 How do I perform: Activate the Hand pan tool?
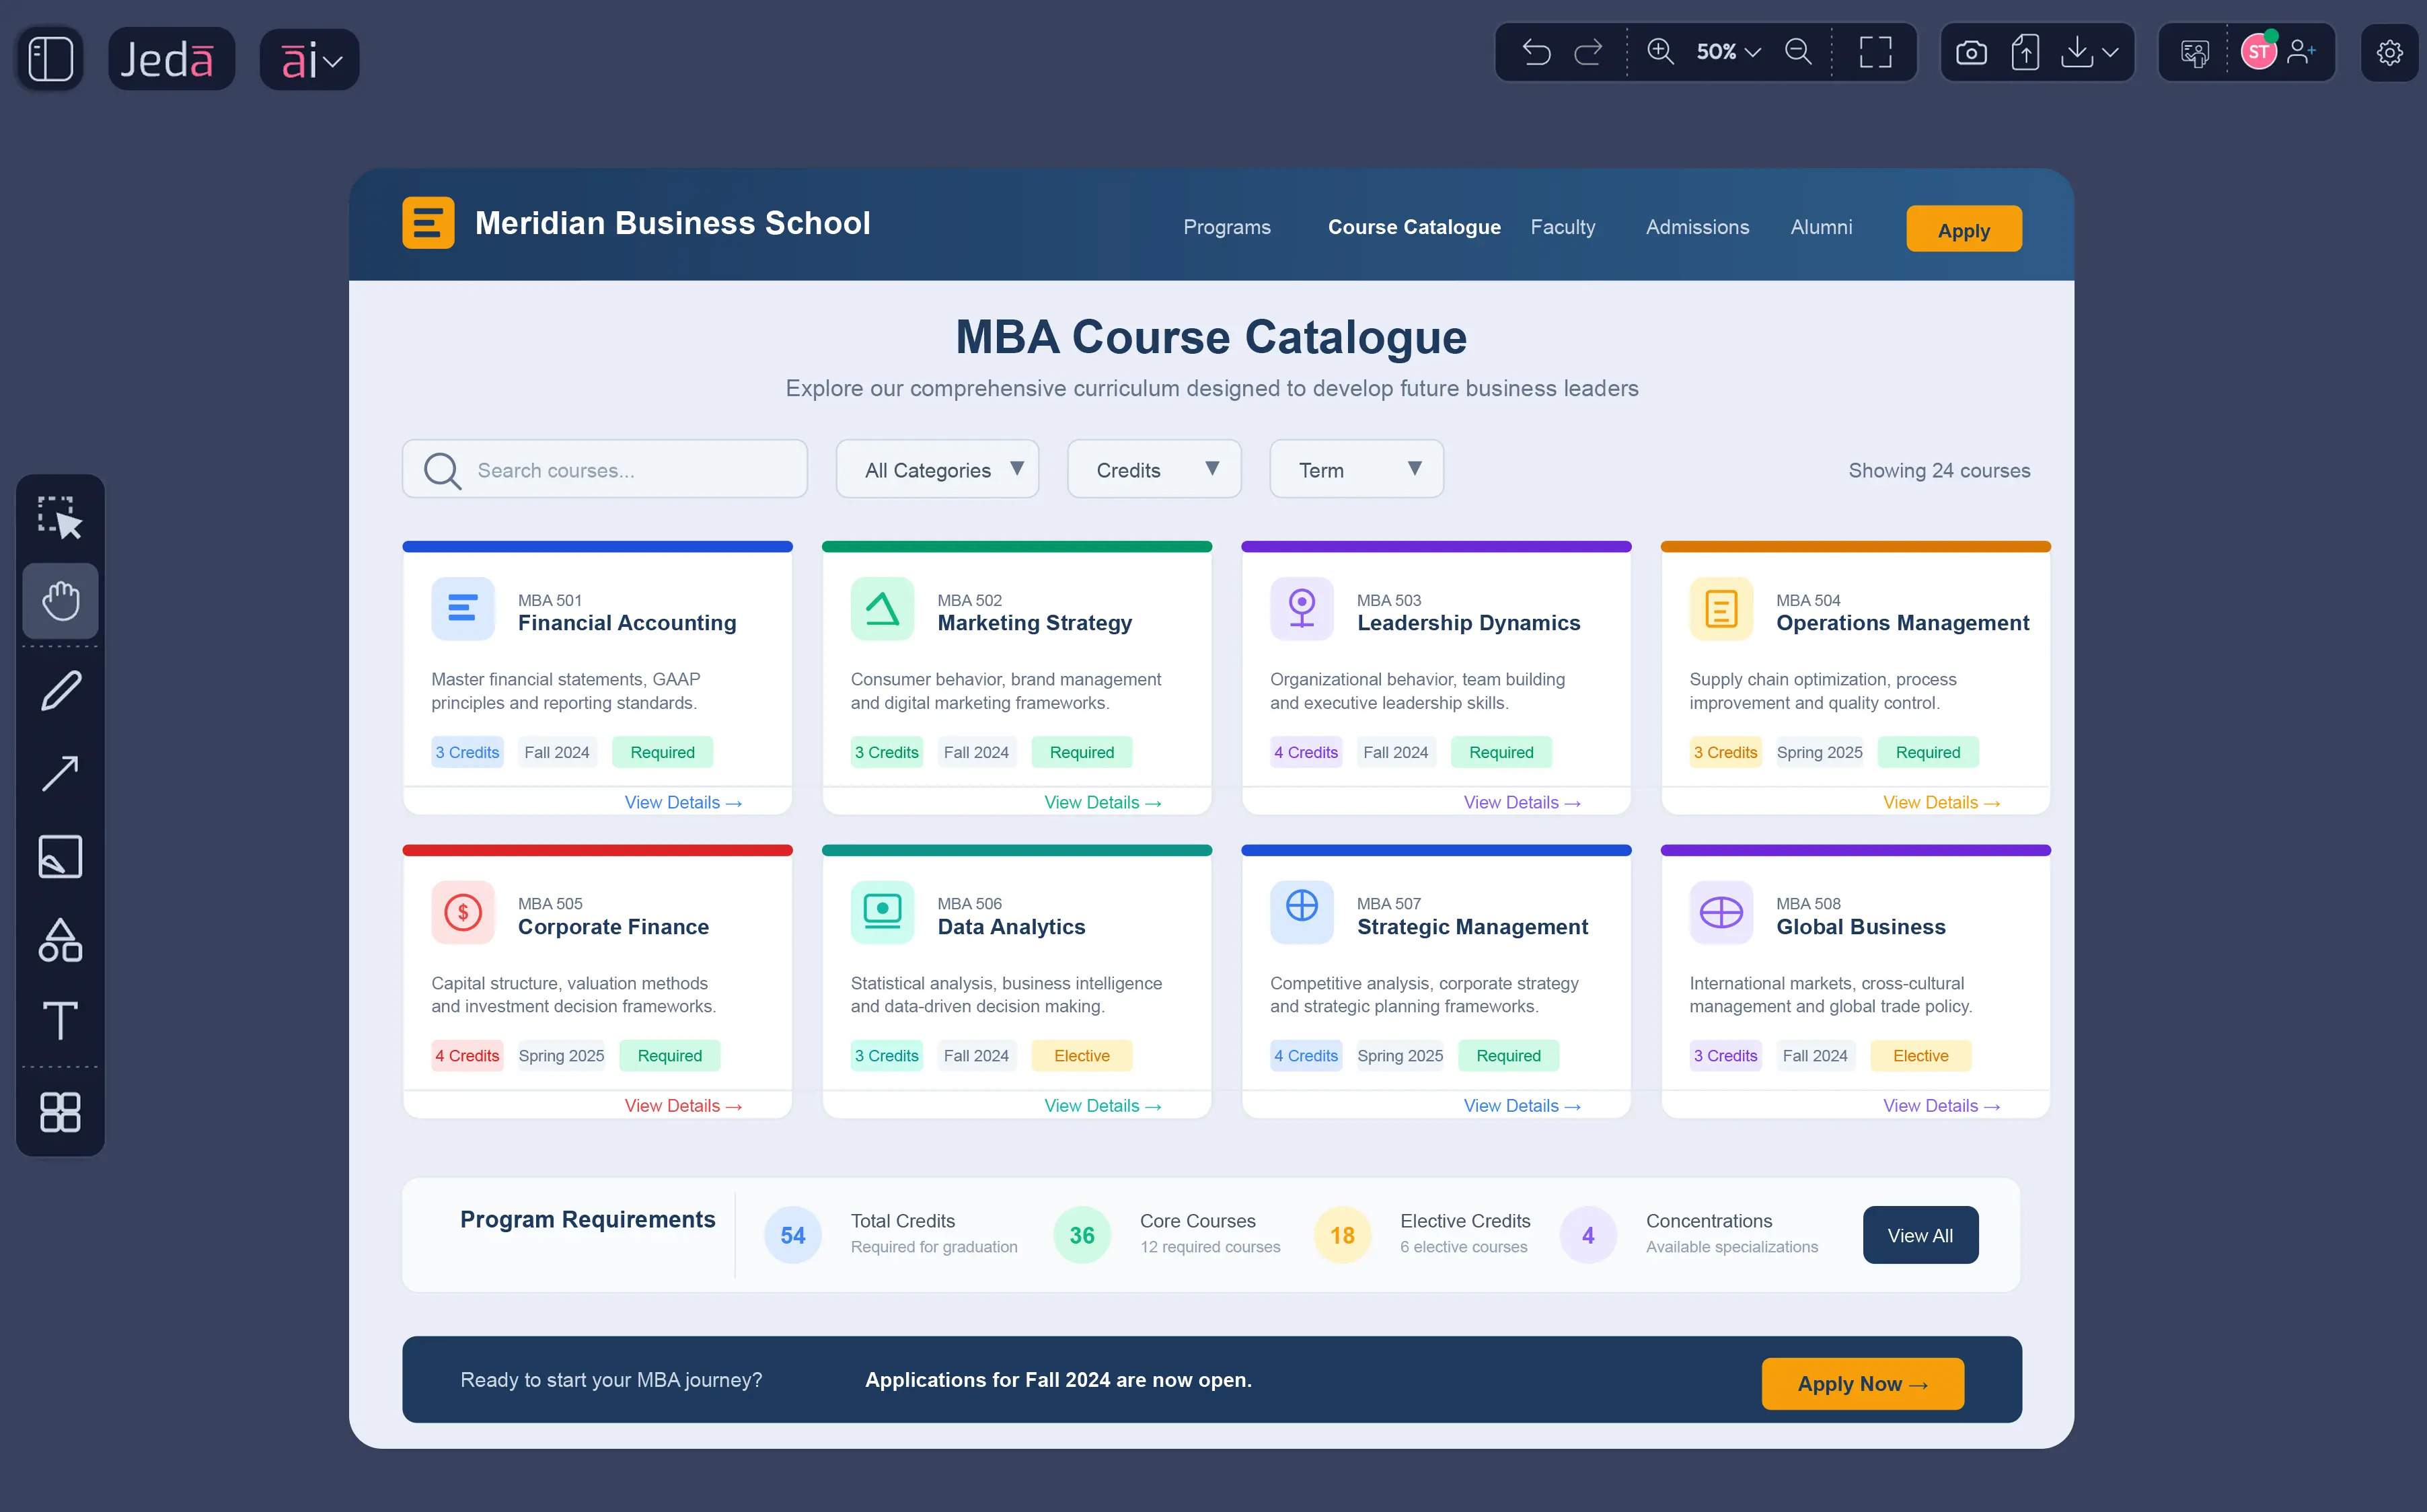coord(60,600)
